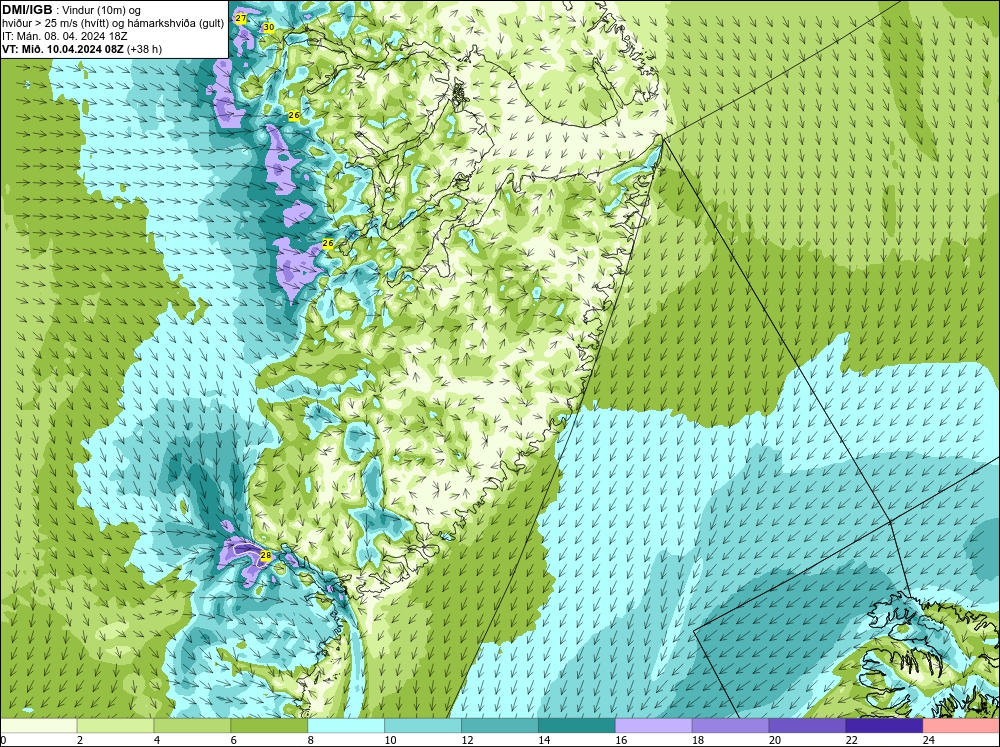Click the yellow gust label 28

(266, 556)
